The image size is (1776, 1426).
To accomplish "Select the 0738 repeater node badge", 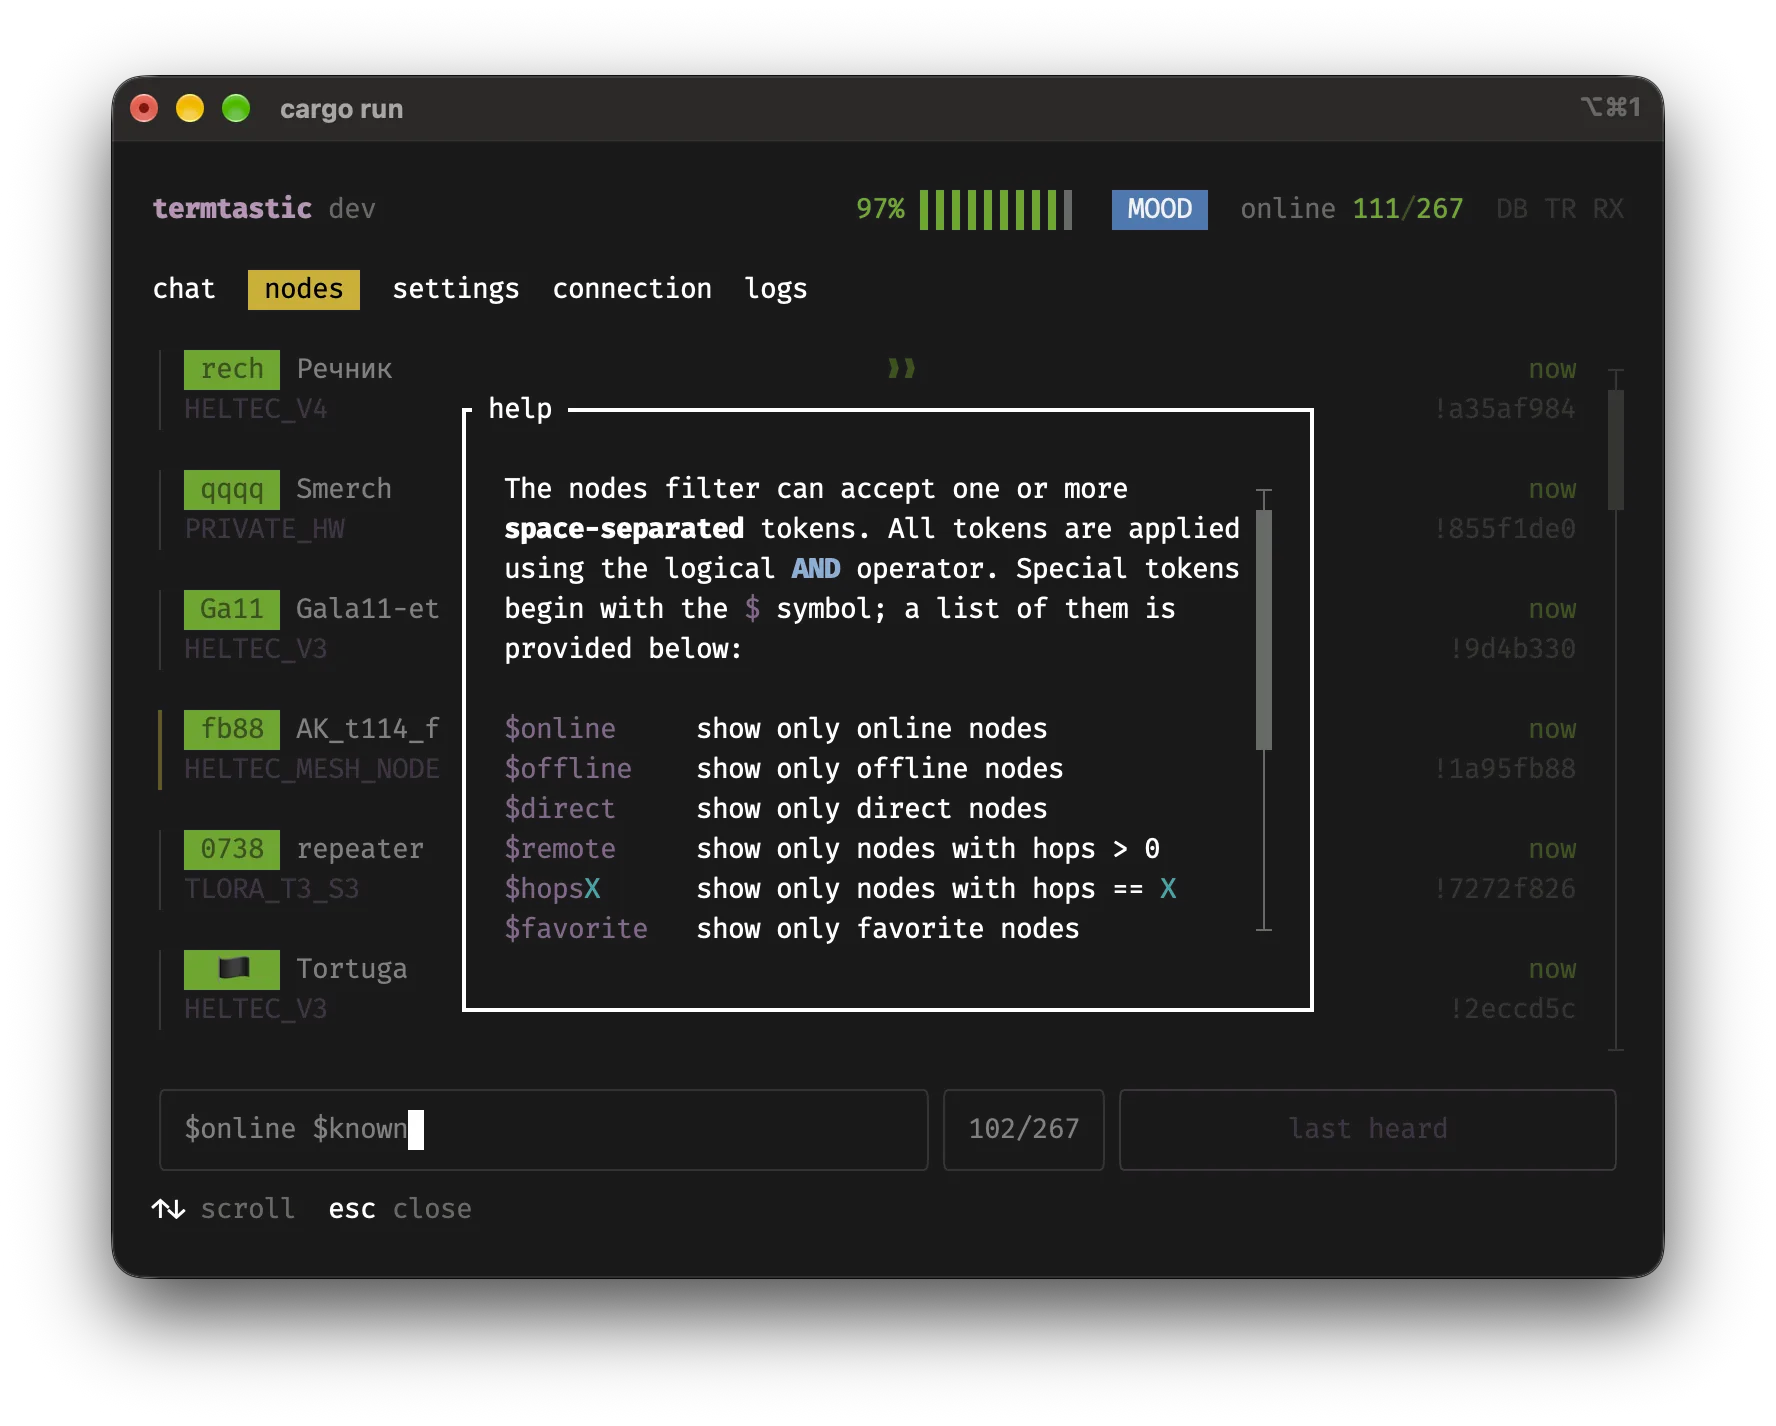I will click(x=232, y=849).
